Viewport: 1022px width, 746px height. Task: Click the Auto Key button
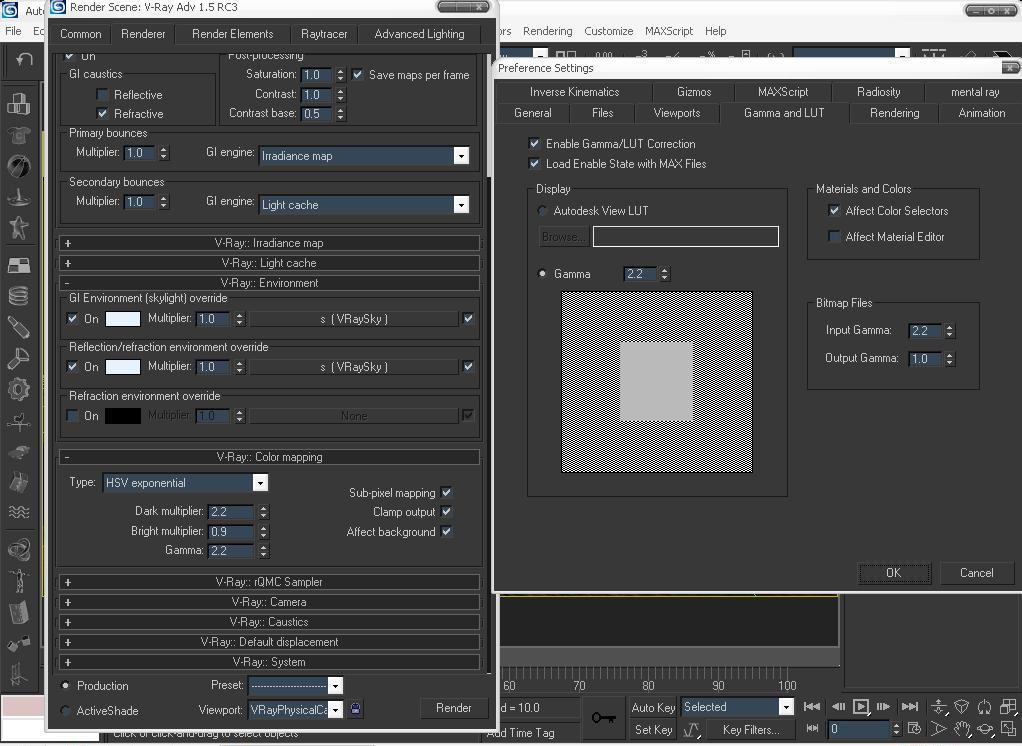coord(652,708)
